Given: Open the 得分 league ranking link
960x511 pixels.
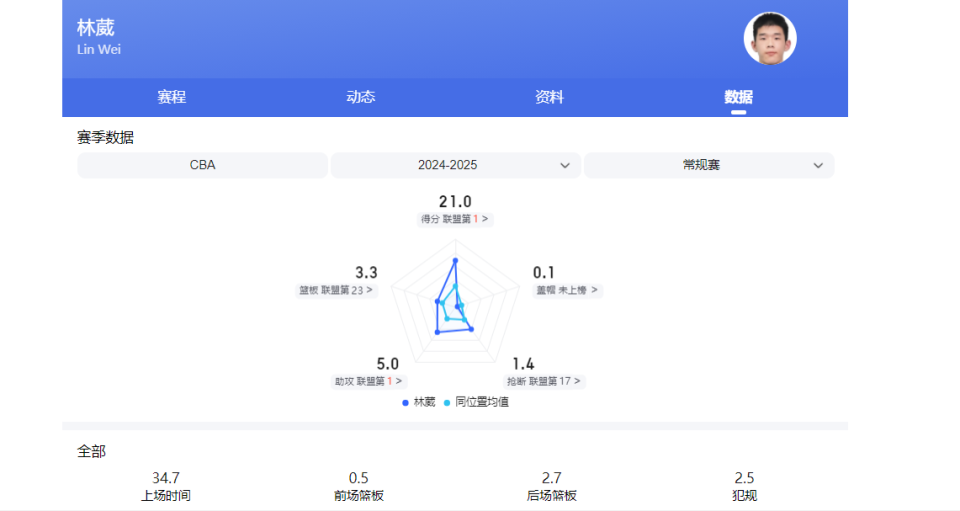Looking at the screenshot, I should pyautogui.click(x=455, y=219).
